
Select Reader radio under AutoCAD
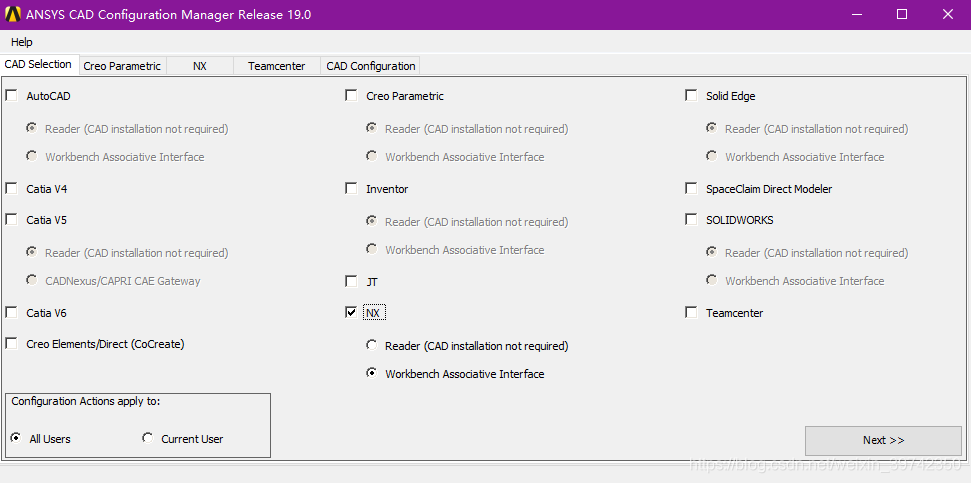tap(32, 128)
